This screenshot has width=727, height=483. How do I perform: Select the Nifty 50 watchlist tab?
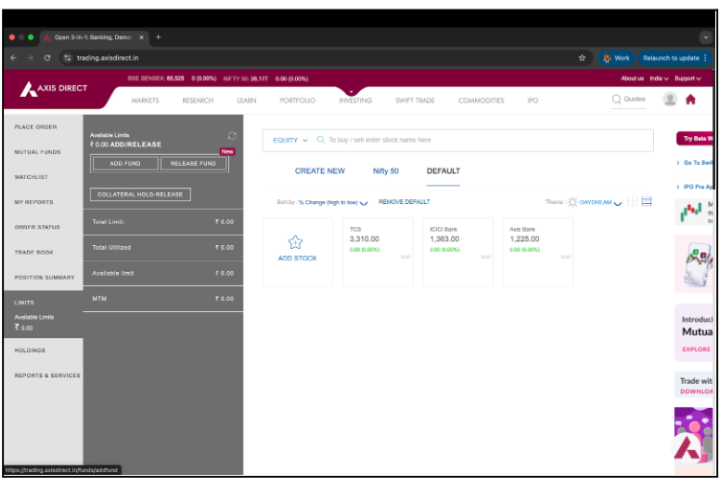pyautogui.click(x=386, y=171)
